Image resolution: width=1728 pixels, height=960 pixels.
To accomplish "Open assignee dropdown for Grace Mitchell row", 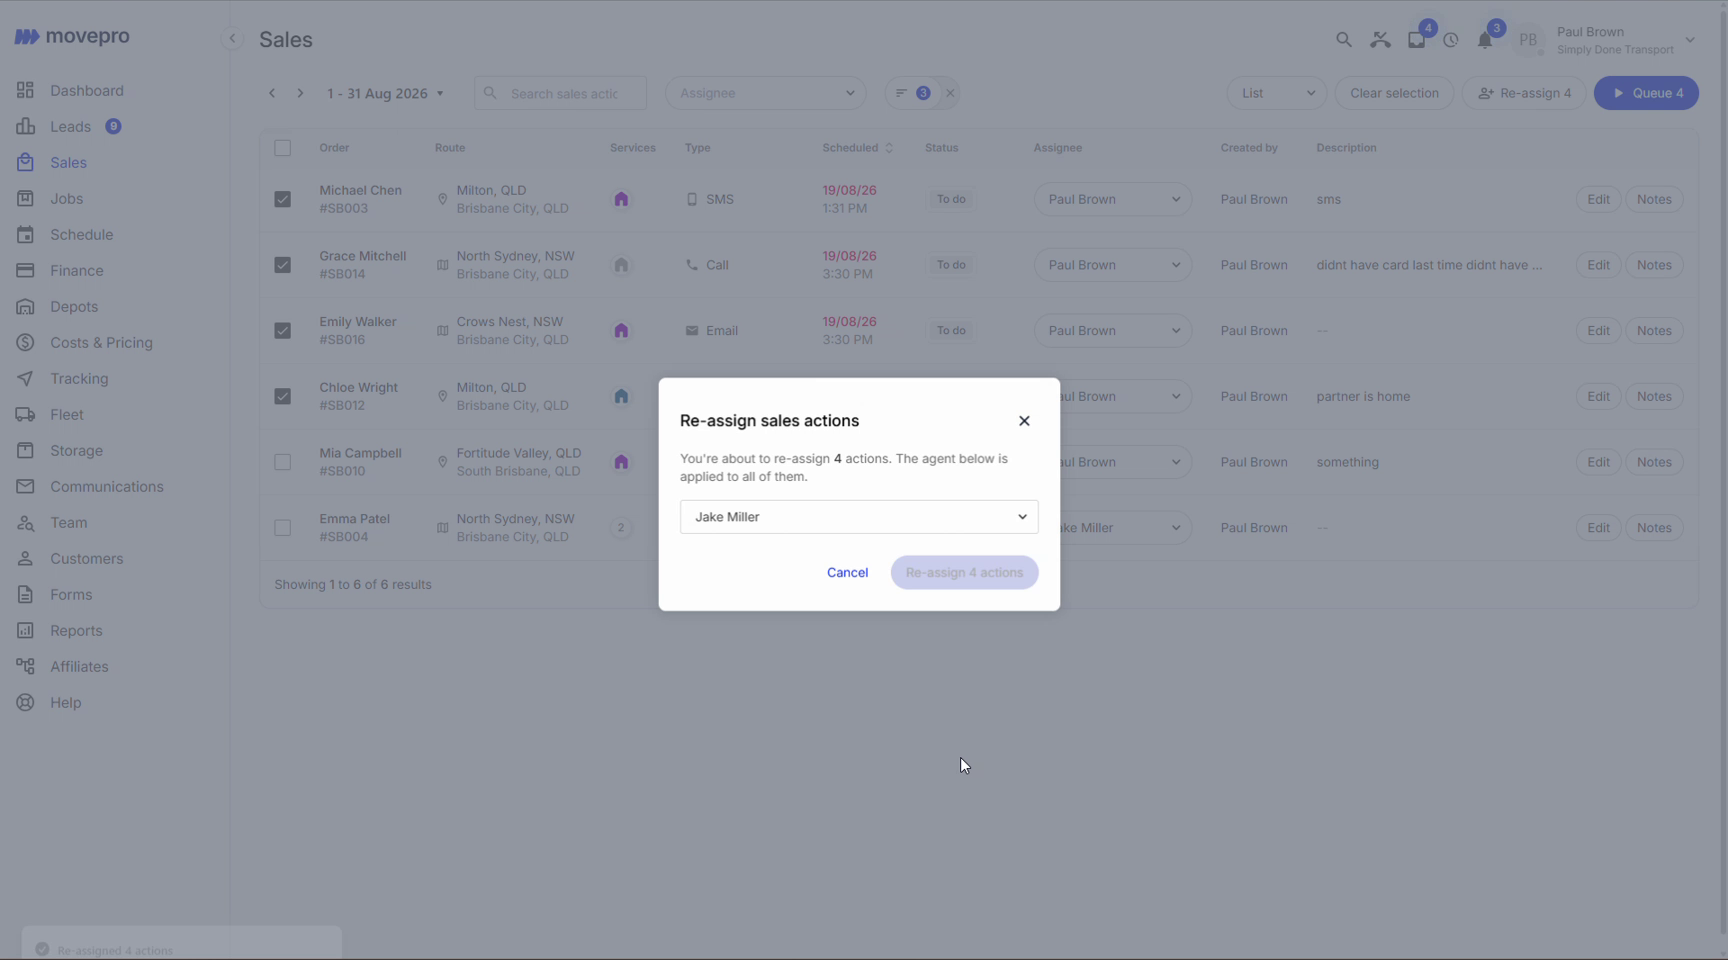I will [1113, 265].
